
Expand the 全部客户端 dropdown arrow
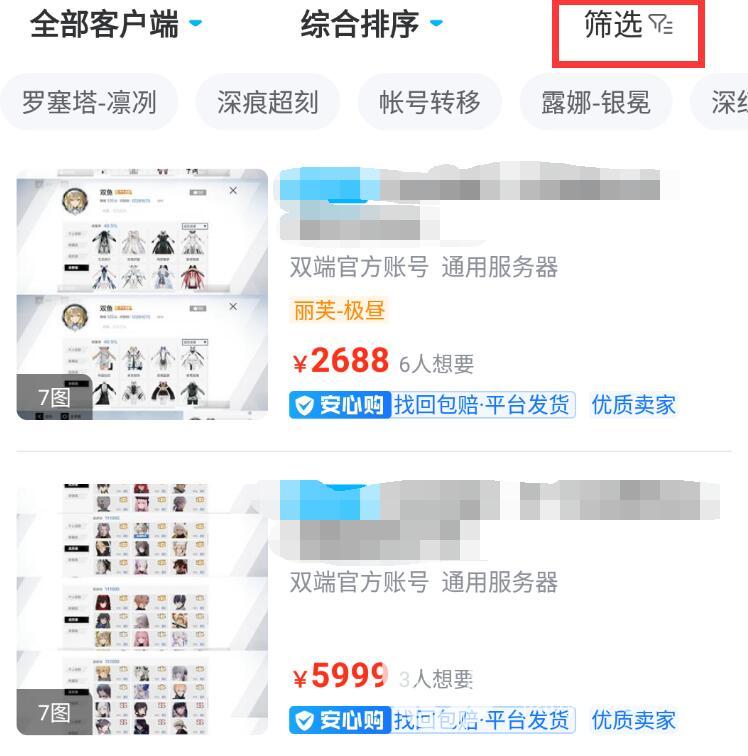195,23
